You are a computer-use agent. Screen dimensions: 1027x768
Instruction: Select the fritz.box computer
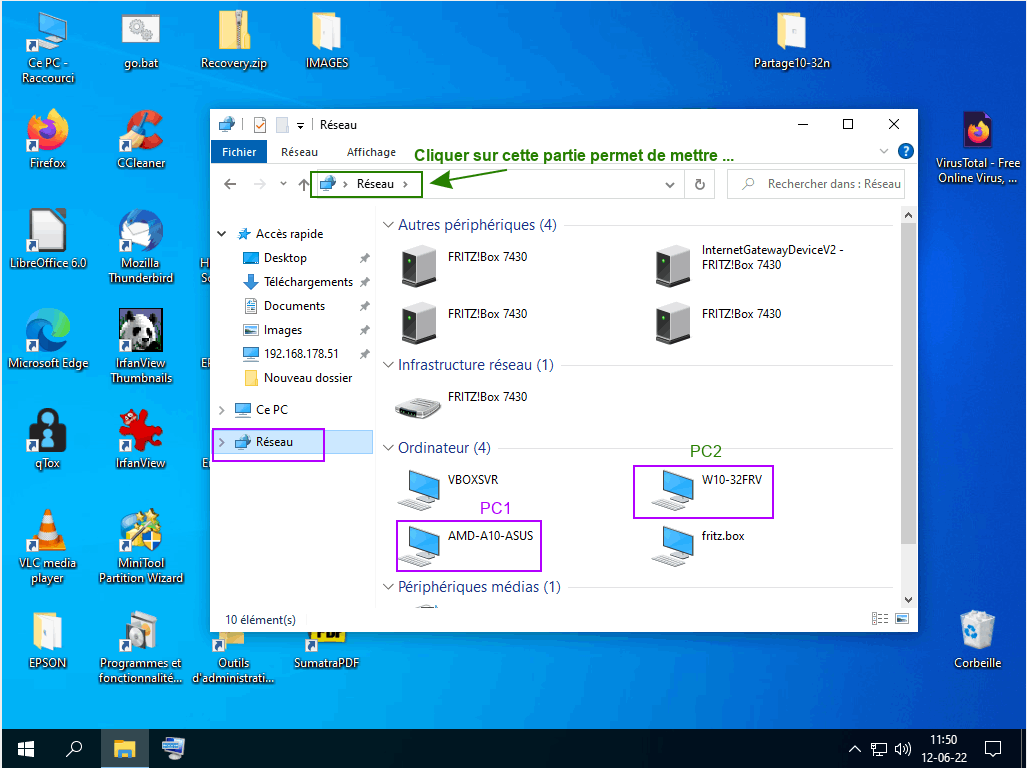pyautogui.click(x=699, y=545)
